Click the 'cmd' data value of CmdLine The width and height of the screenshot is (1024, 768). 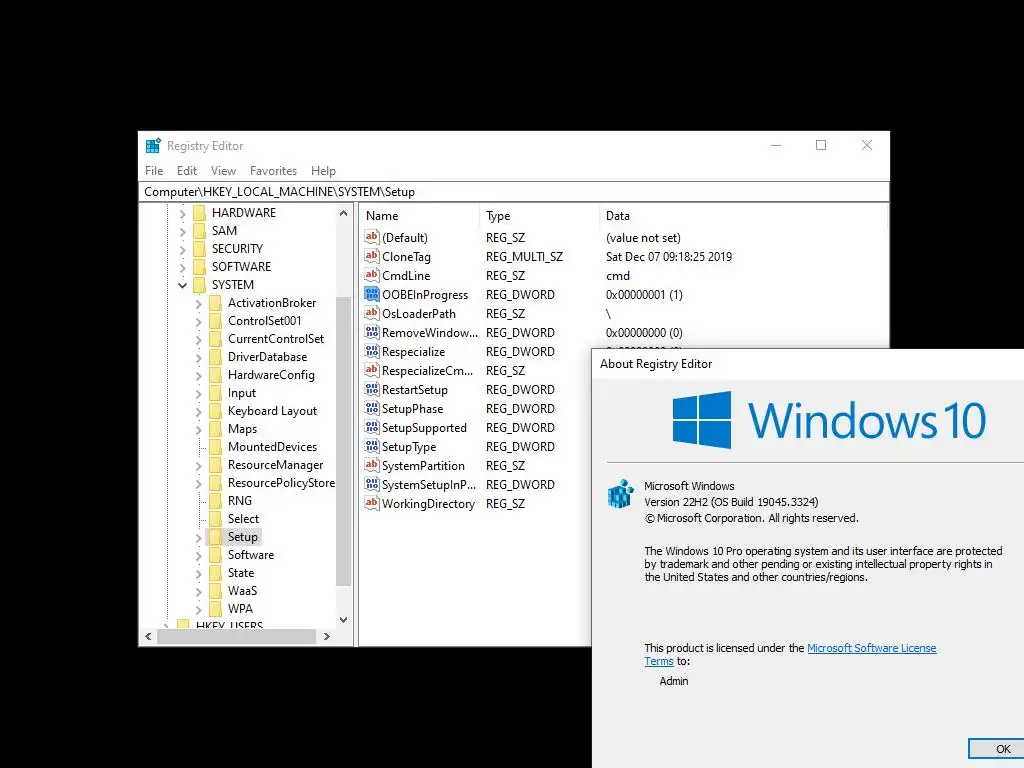pos(618,276)
